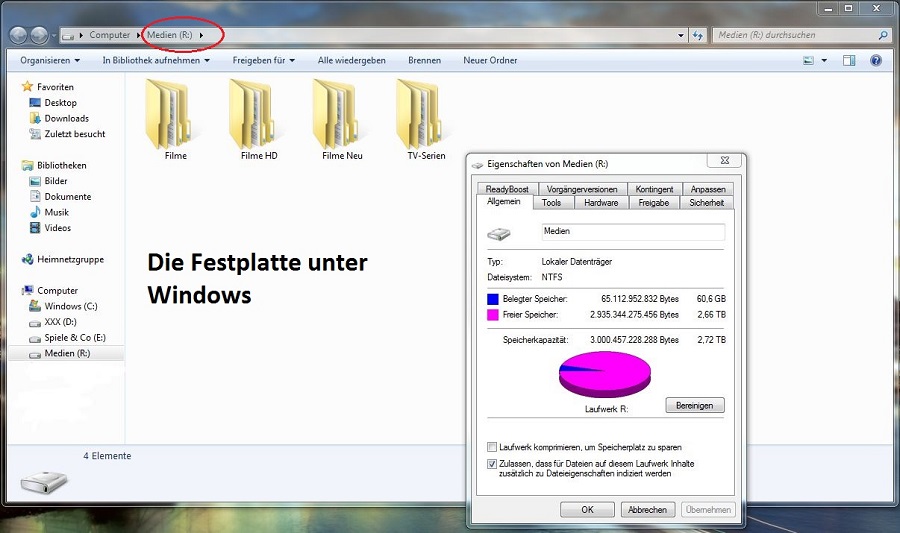Click the Windows (C:) drive icon
The width and height of the screenshot is (900, 533).
coord(35,306)
